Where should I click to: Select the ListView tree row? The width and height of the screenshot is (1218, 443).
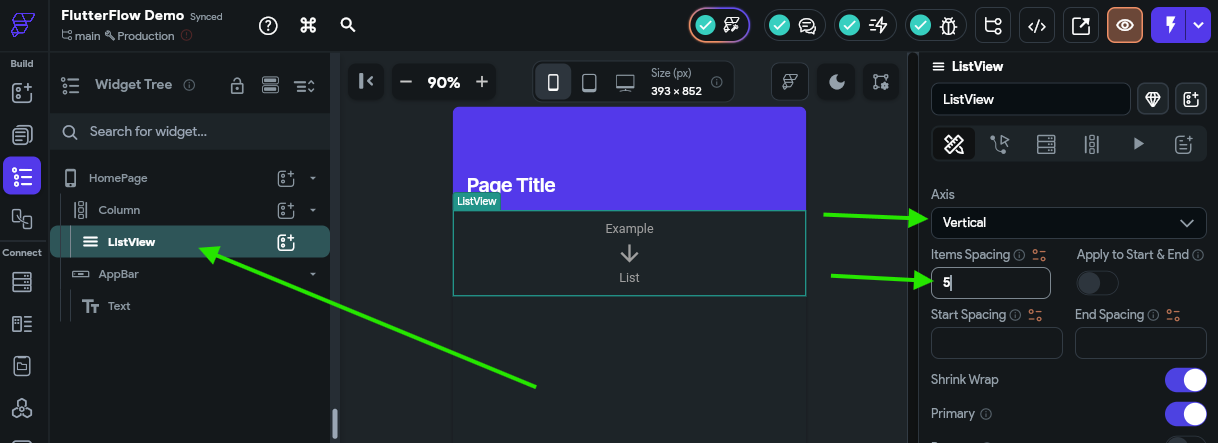tap(190, 242)
